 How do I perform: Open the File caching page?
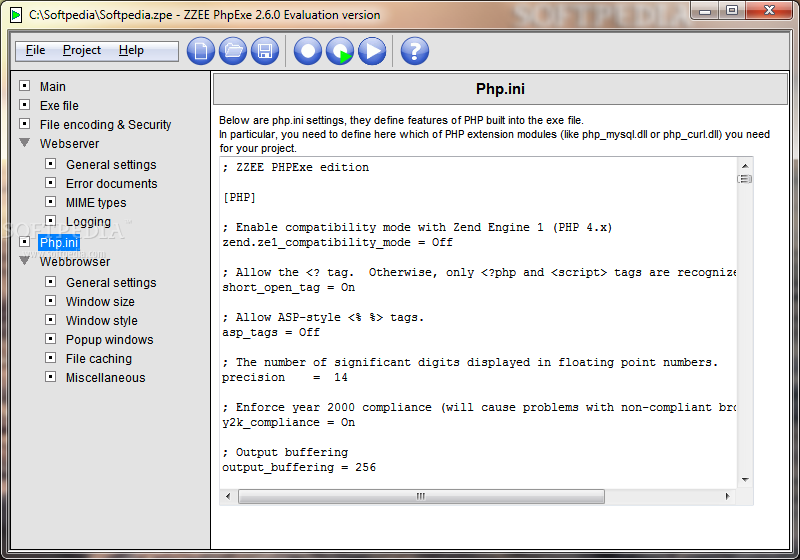[x=99, y=359]
